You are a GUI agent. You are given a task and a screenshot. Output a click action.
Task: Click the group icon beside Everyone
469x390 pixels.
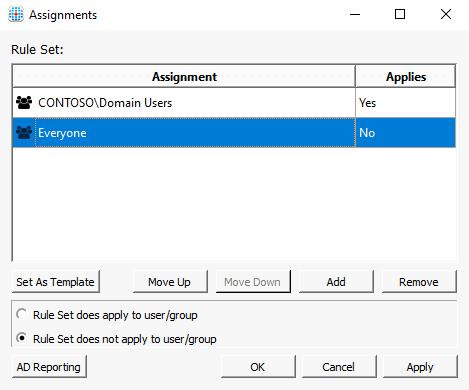pos(24,133)
